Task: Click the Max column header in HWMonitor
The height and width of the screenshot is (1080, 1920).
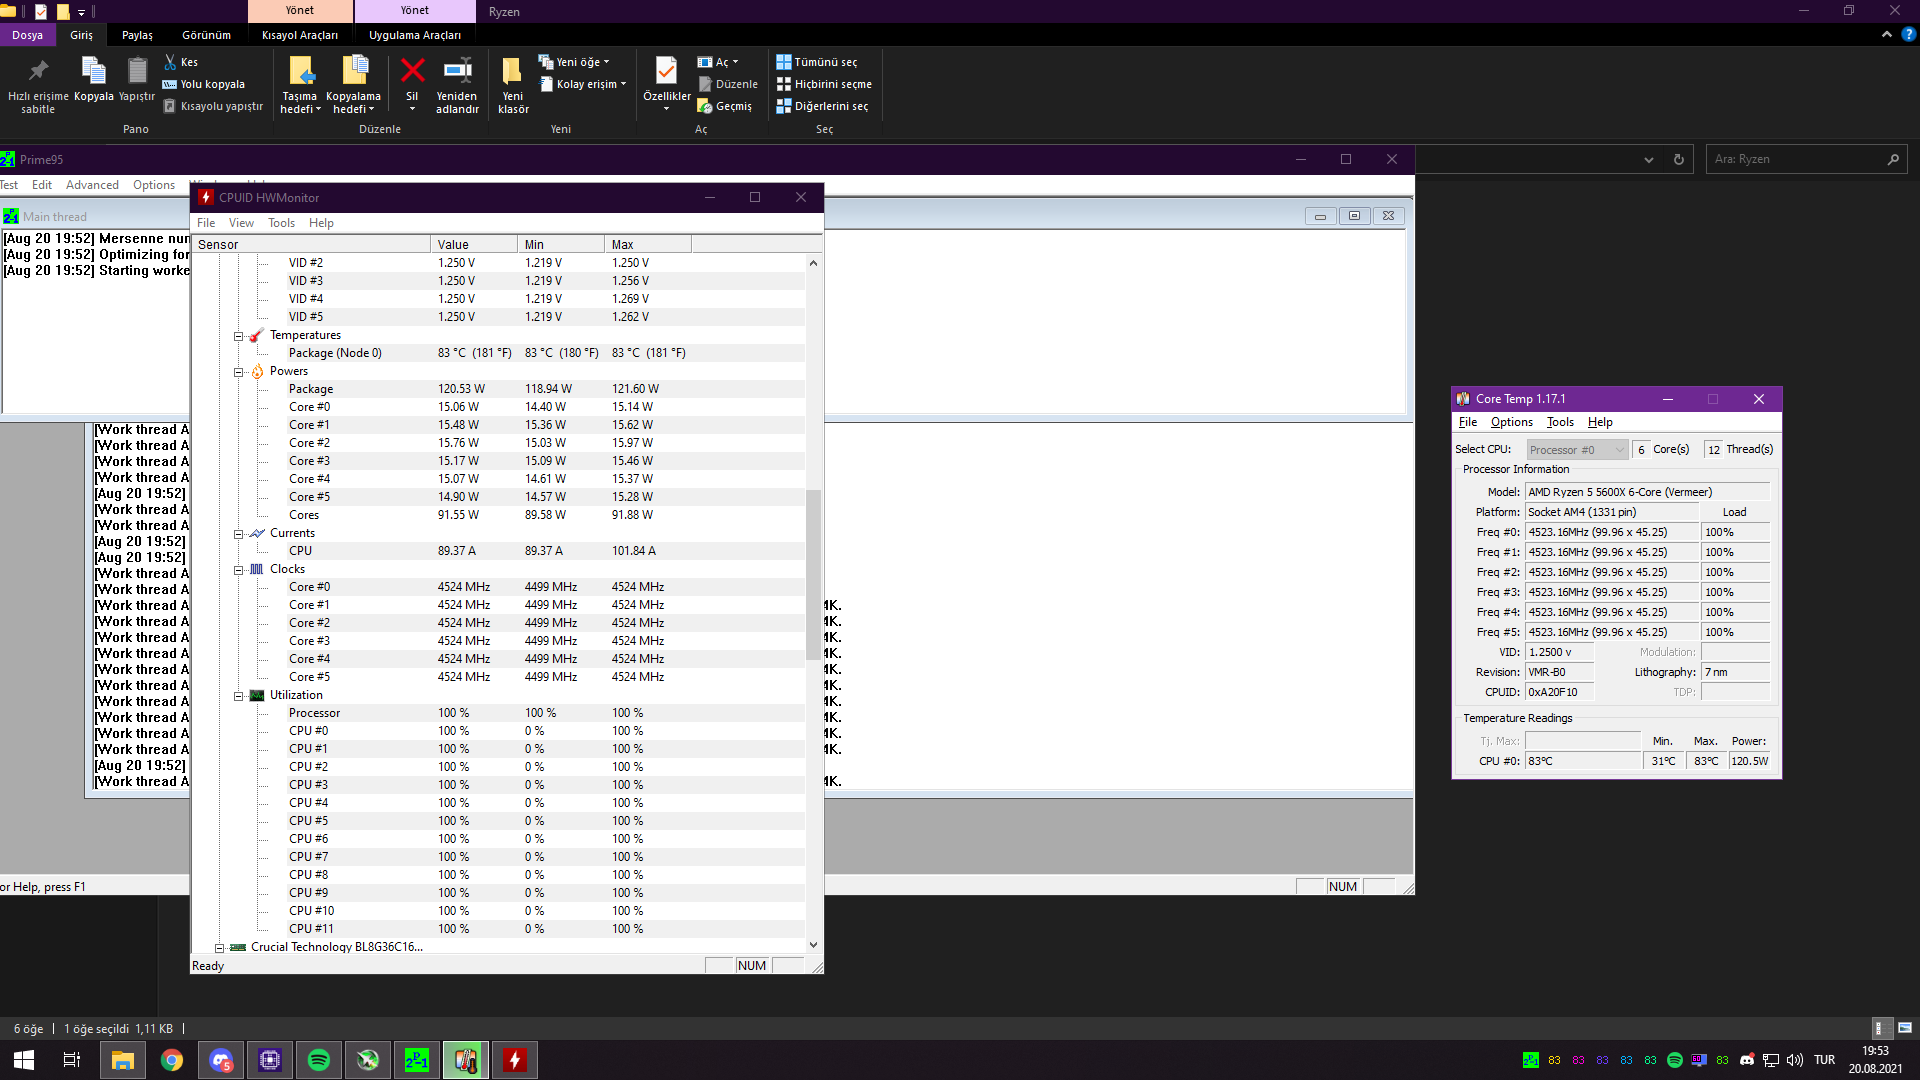Action: [x=648, y=245]
